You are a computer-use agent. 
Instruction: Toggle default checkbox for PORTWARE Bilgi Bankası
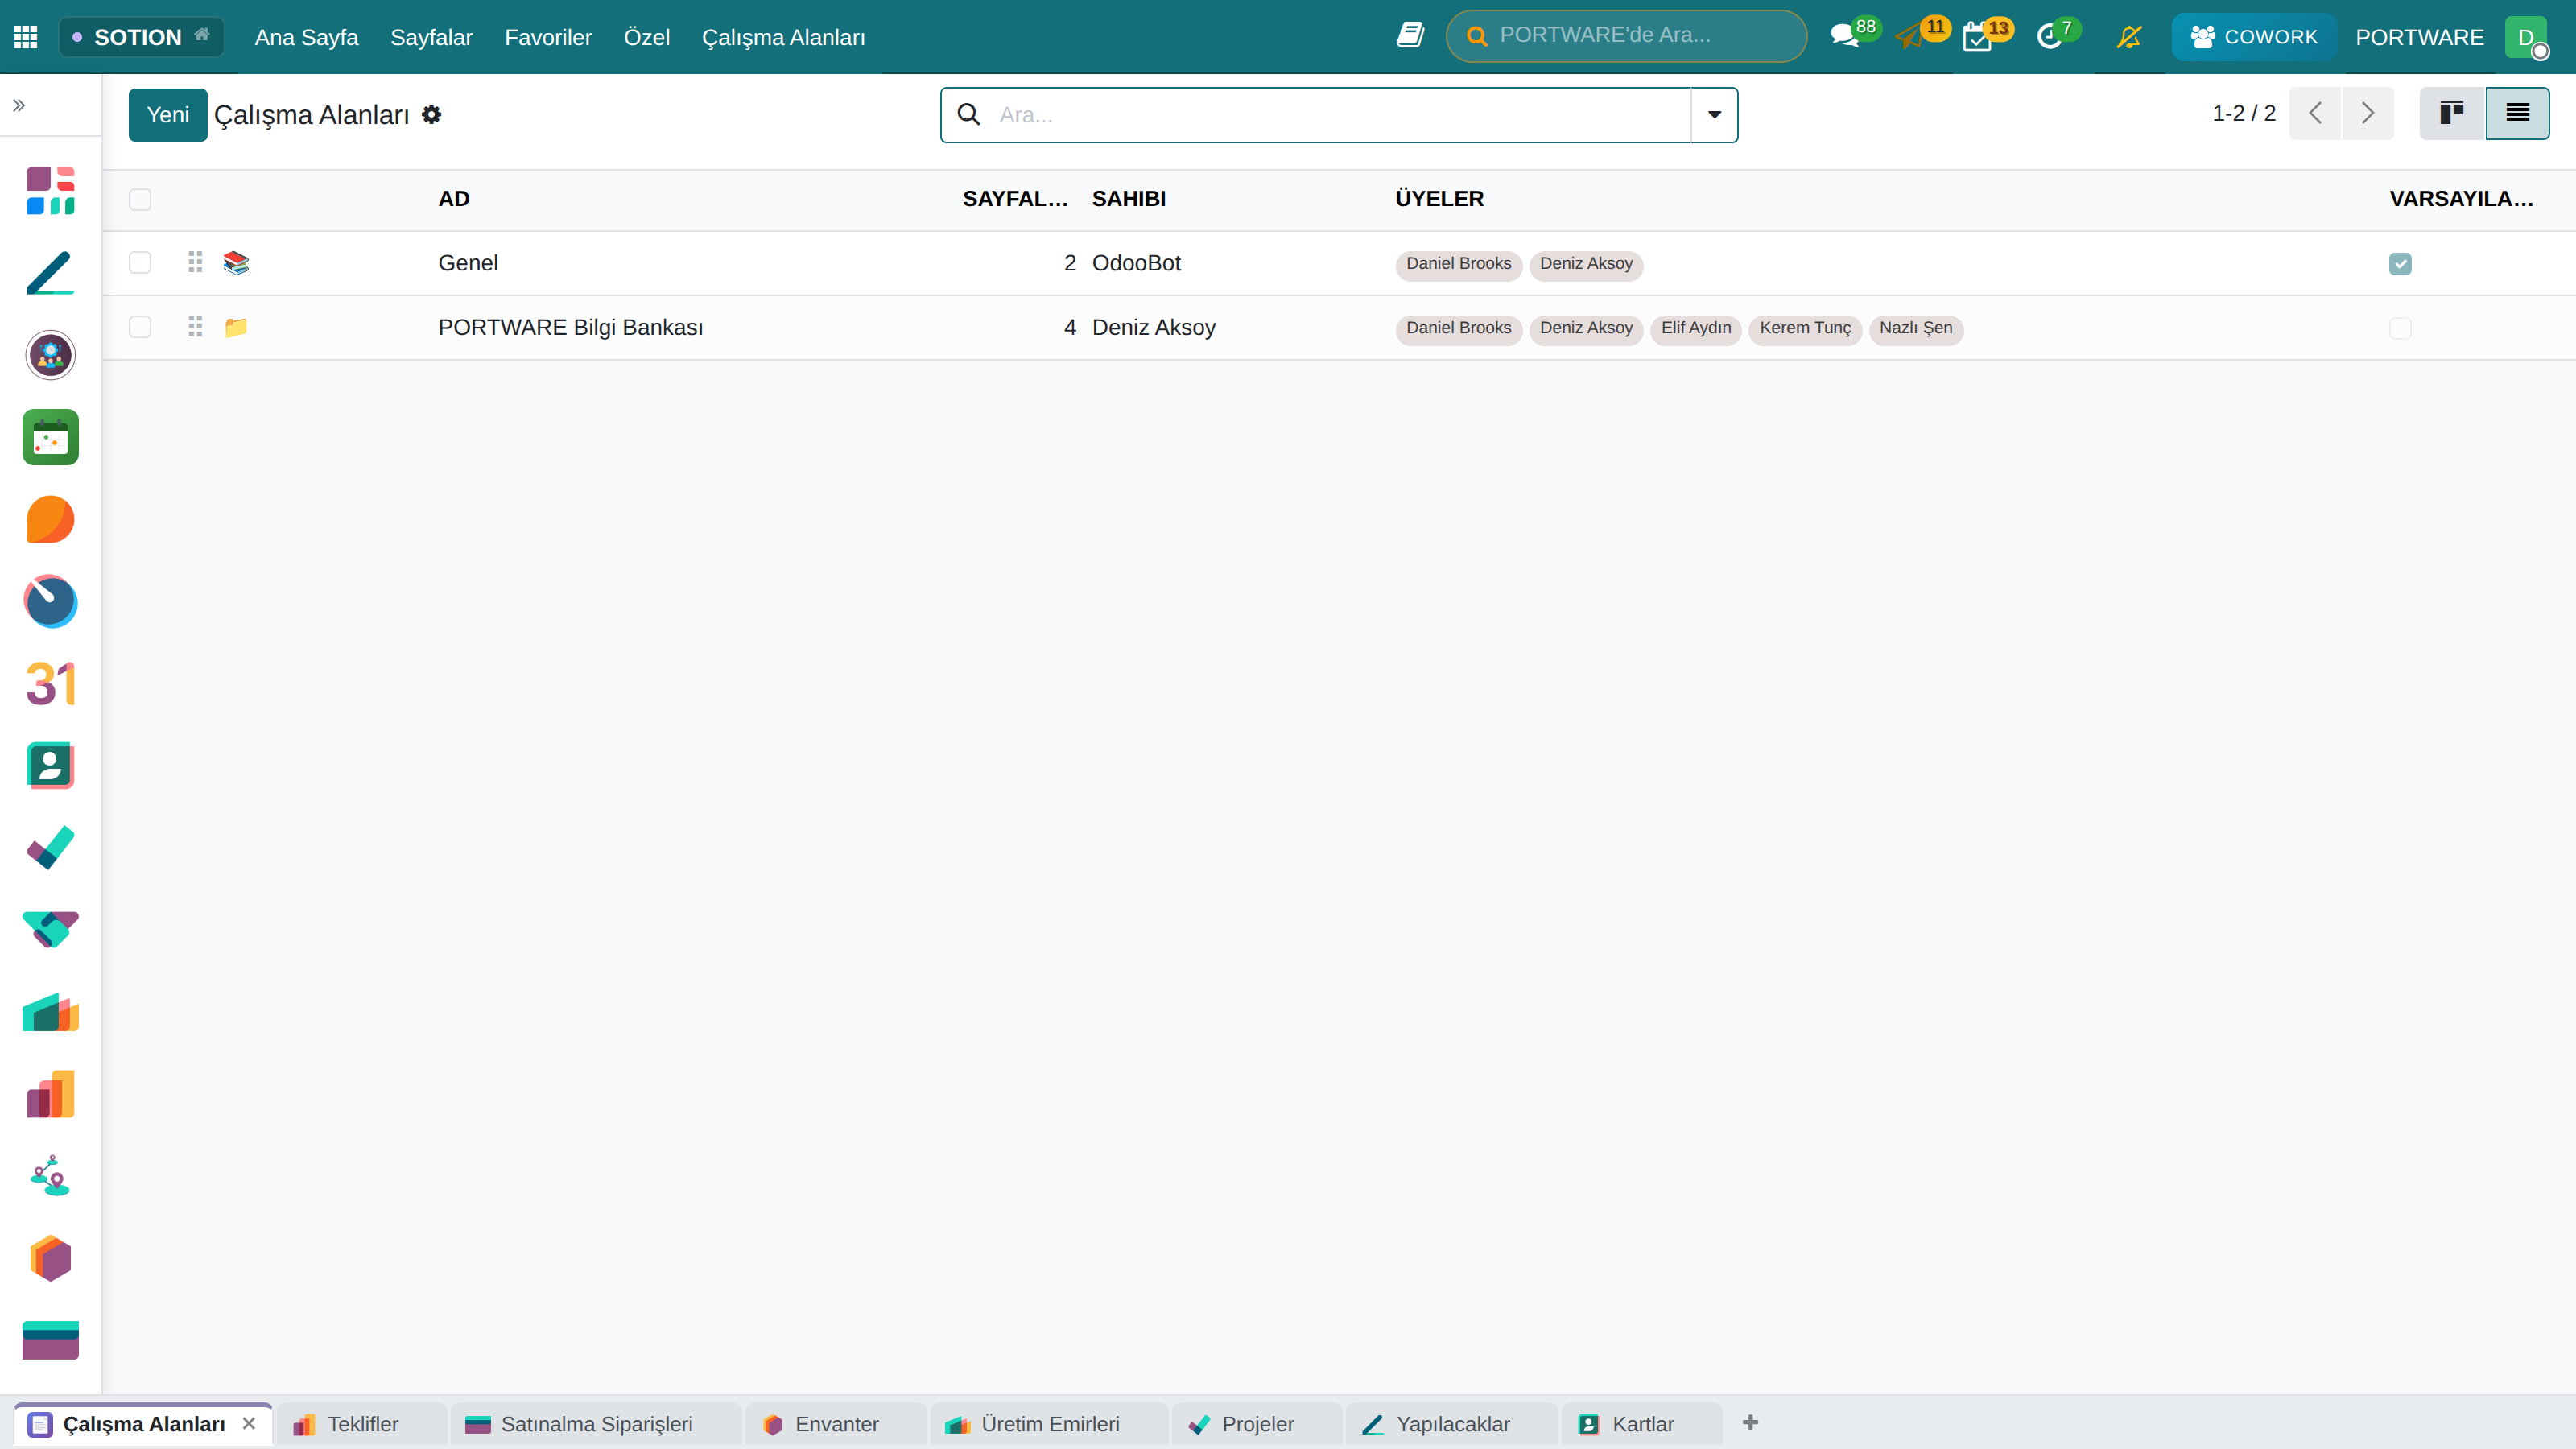pyautogui.click(x=2400, y=328)
